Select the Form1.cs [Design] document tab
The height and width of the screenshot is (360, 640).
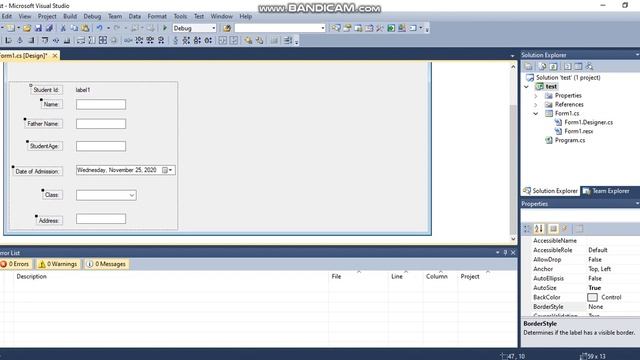pos(24,56)
